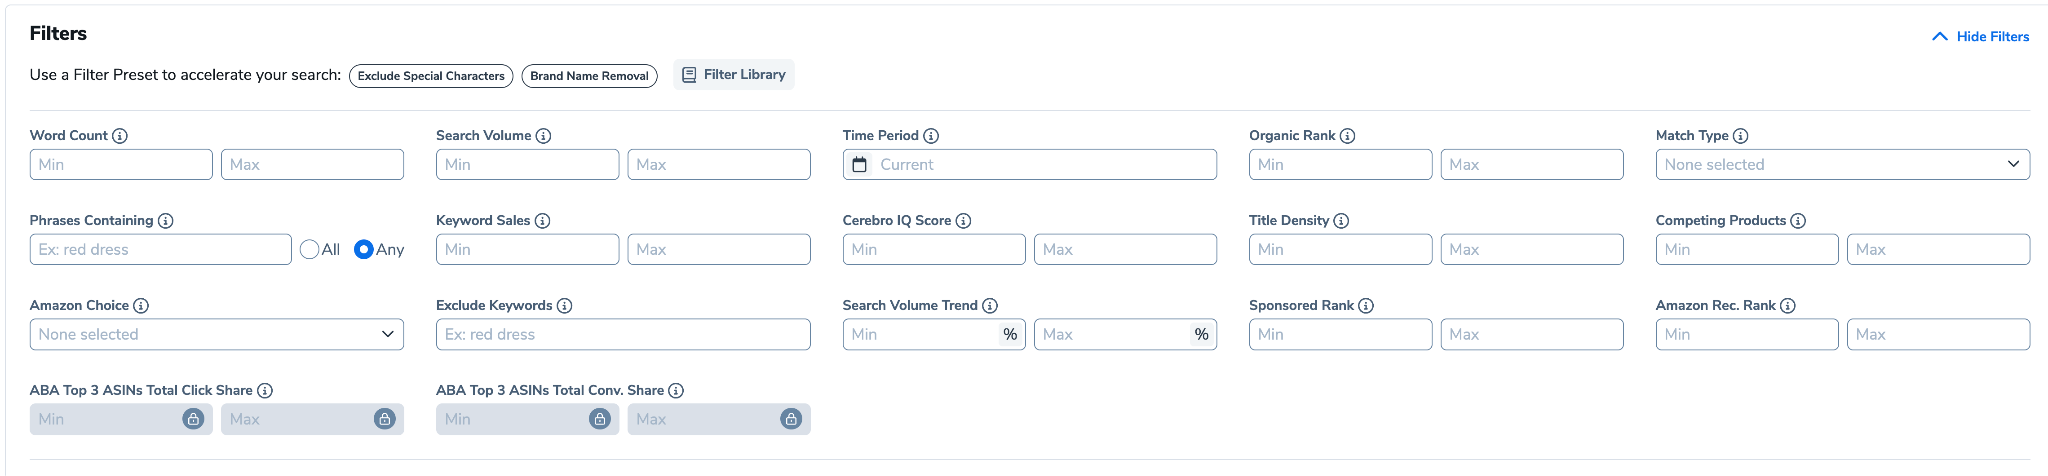
Task: Click the Search Volume Trend Min field
Action: [x=920, y=335]
